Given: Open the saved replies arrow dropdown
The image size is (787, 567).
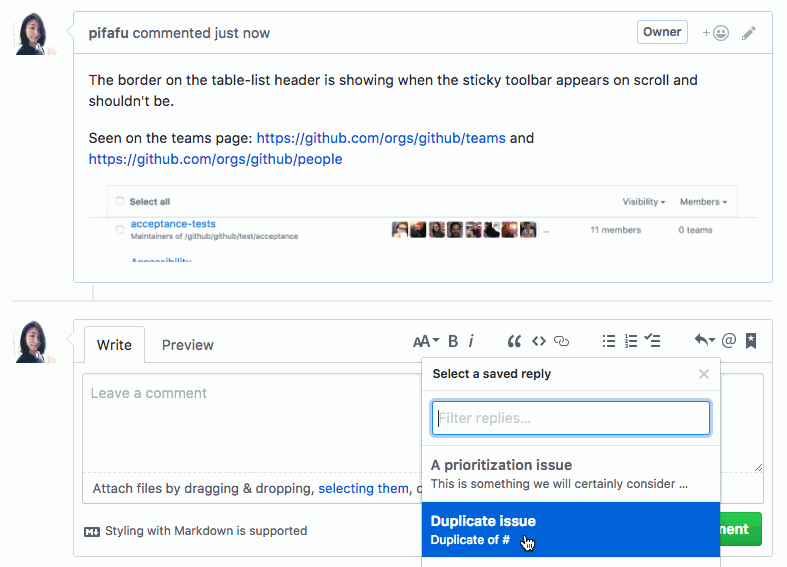Looking at the screenshot, I should (x=704, y=341).
